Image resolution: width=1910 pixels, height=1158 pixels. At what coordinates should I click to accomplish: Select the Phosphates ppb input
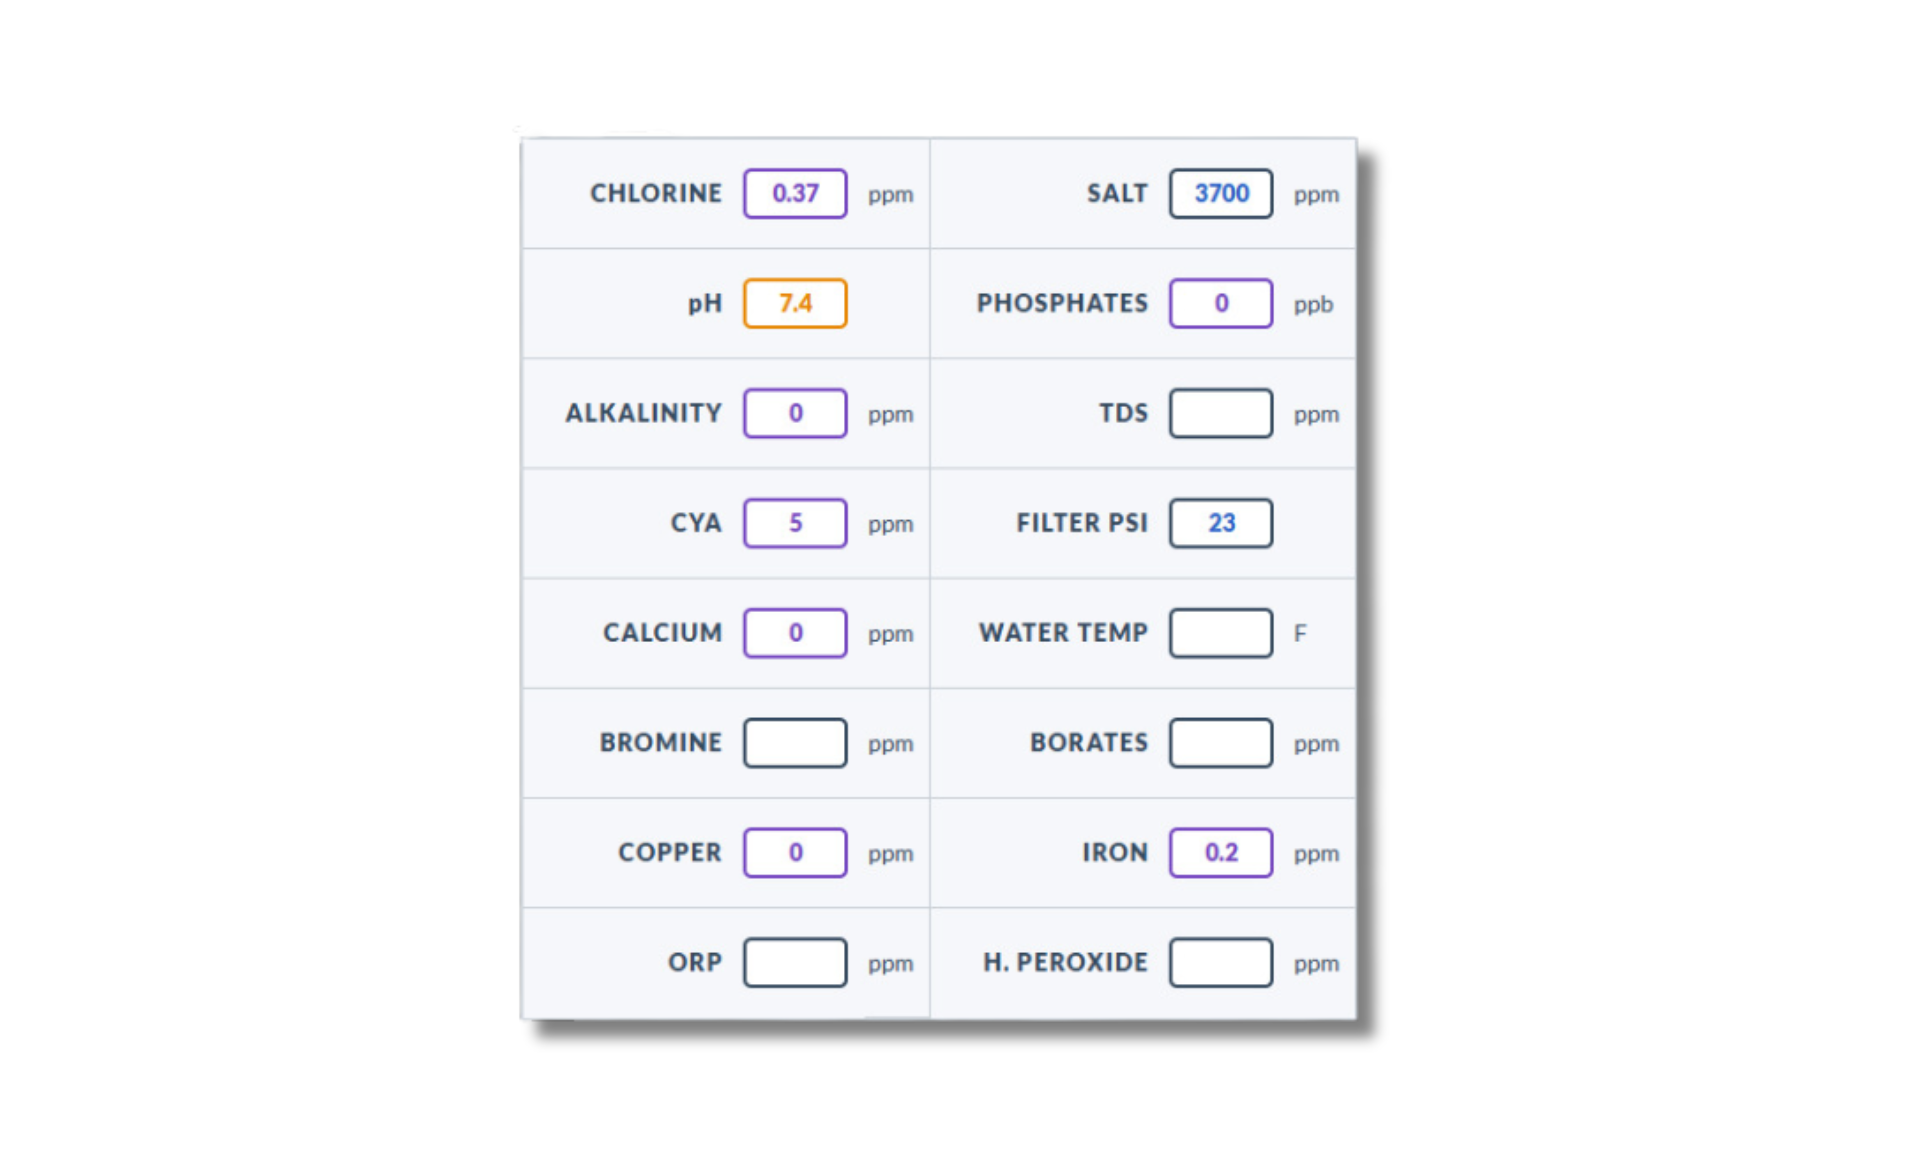point(1220,303)
